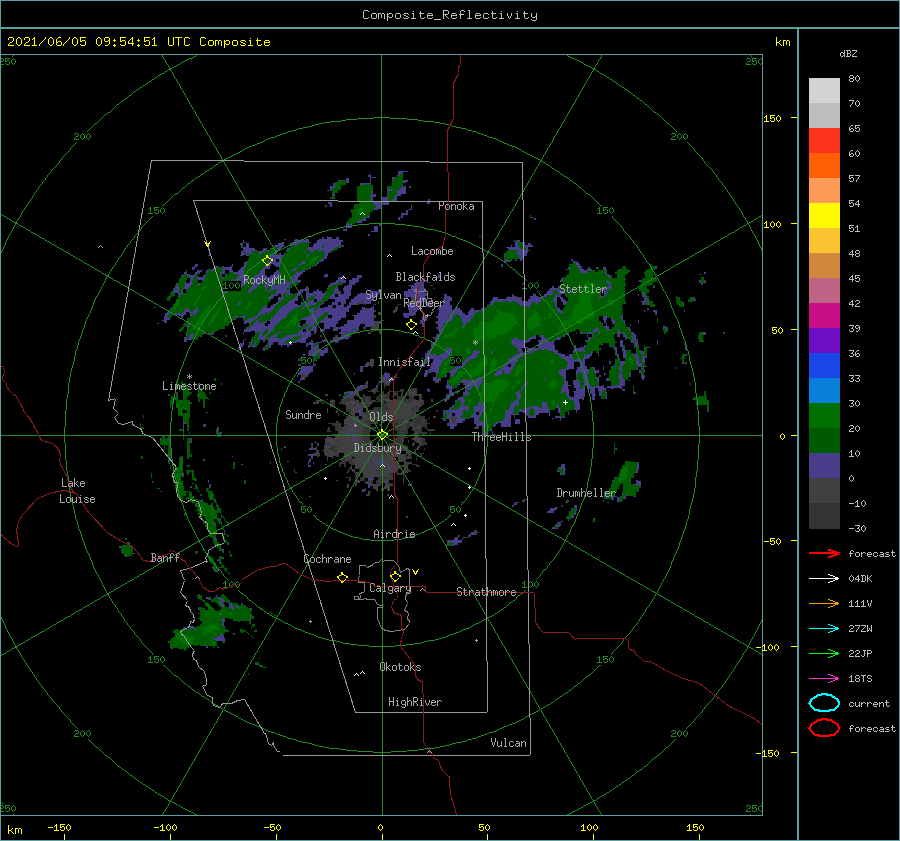Pick the green 22JP arrow icon
The width and height of the screenshot is (900, 841).
click(x=824, y=653)
